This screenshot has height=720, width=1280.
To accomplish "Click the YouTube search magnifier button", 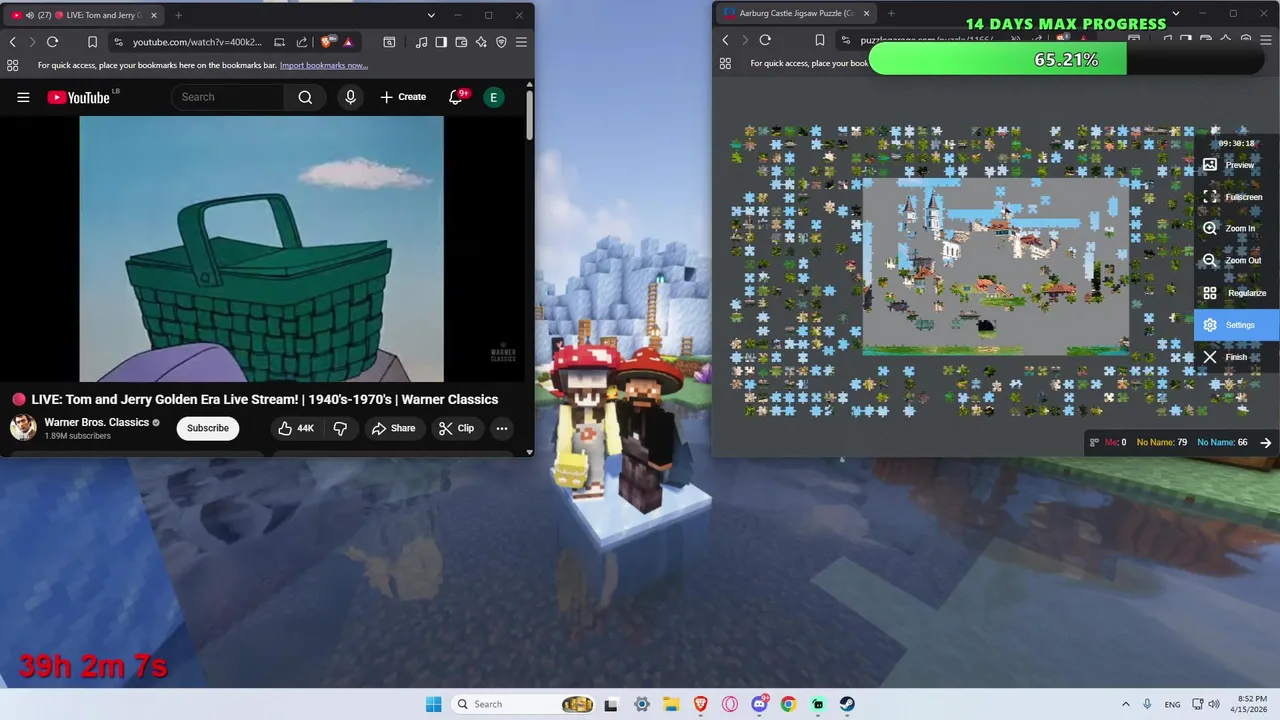I will [x=305, y=97].
